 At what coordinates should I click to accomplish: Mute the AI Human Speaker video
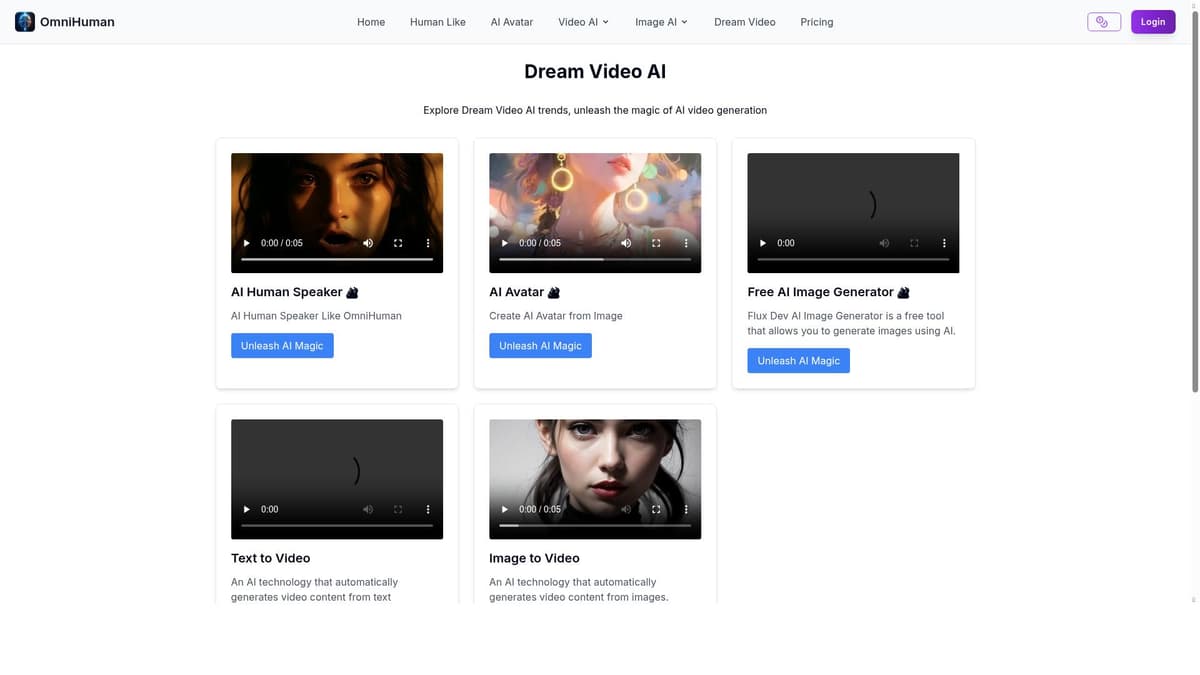pos(368,243)
